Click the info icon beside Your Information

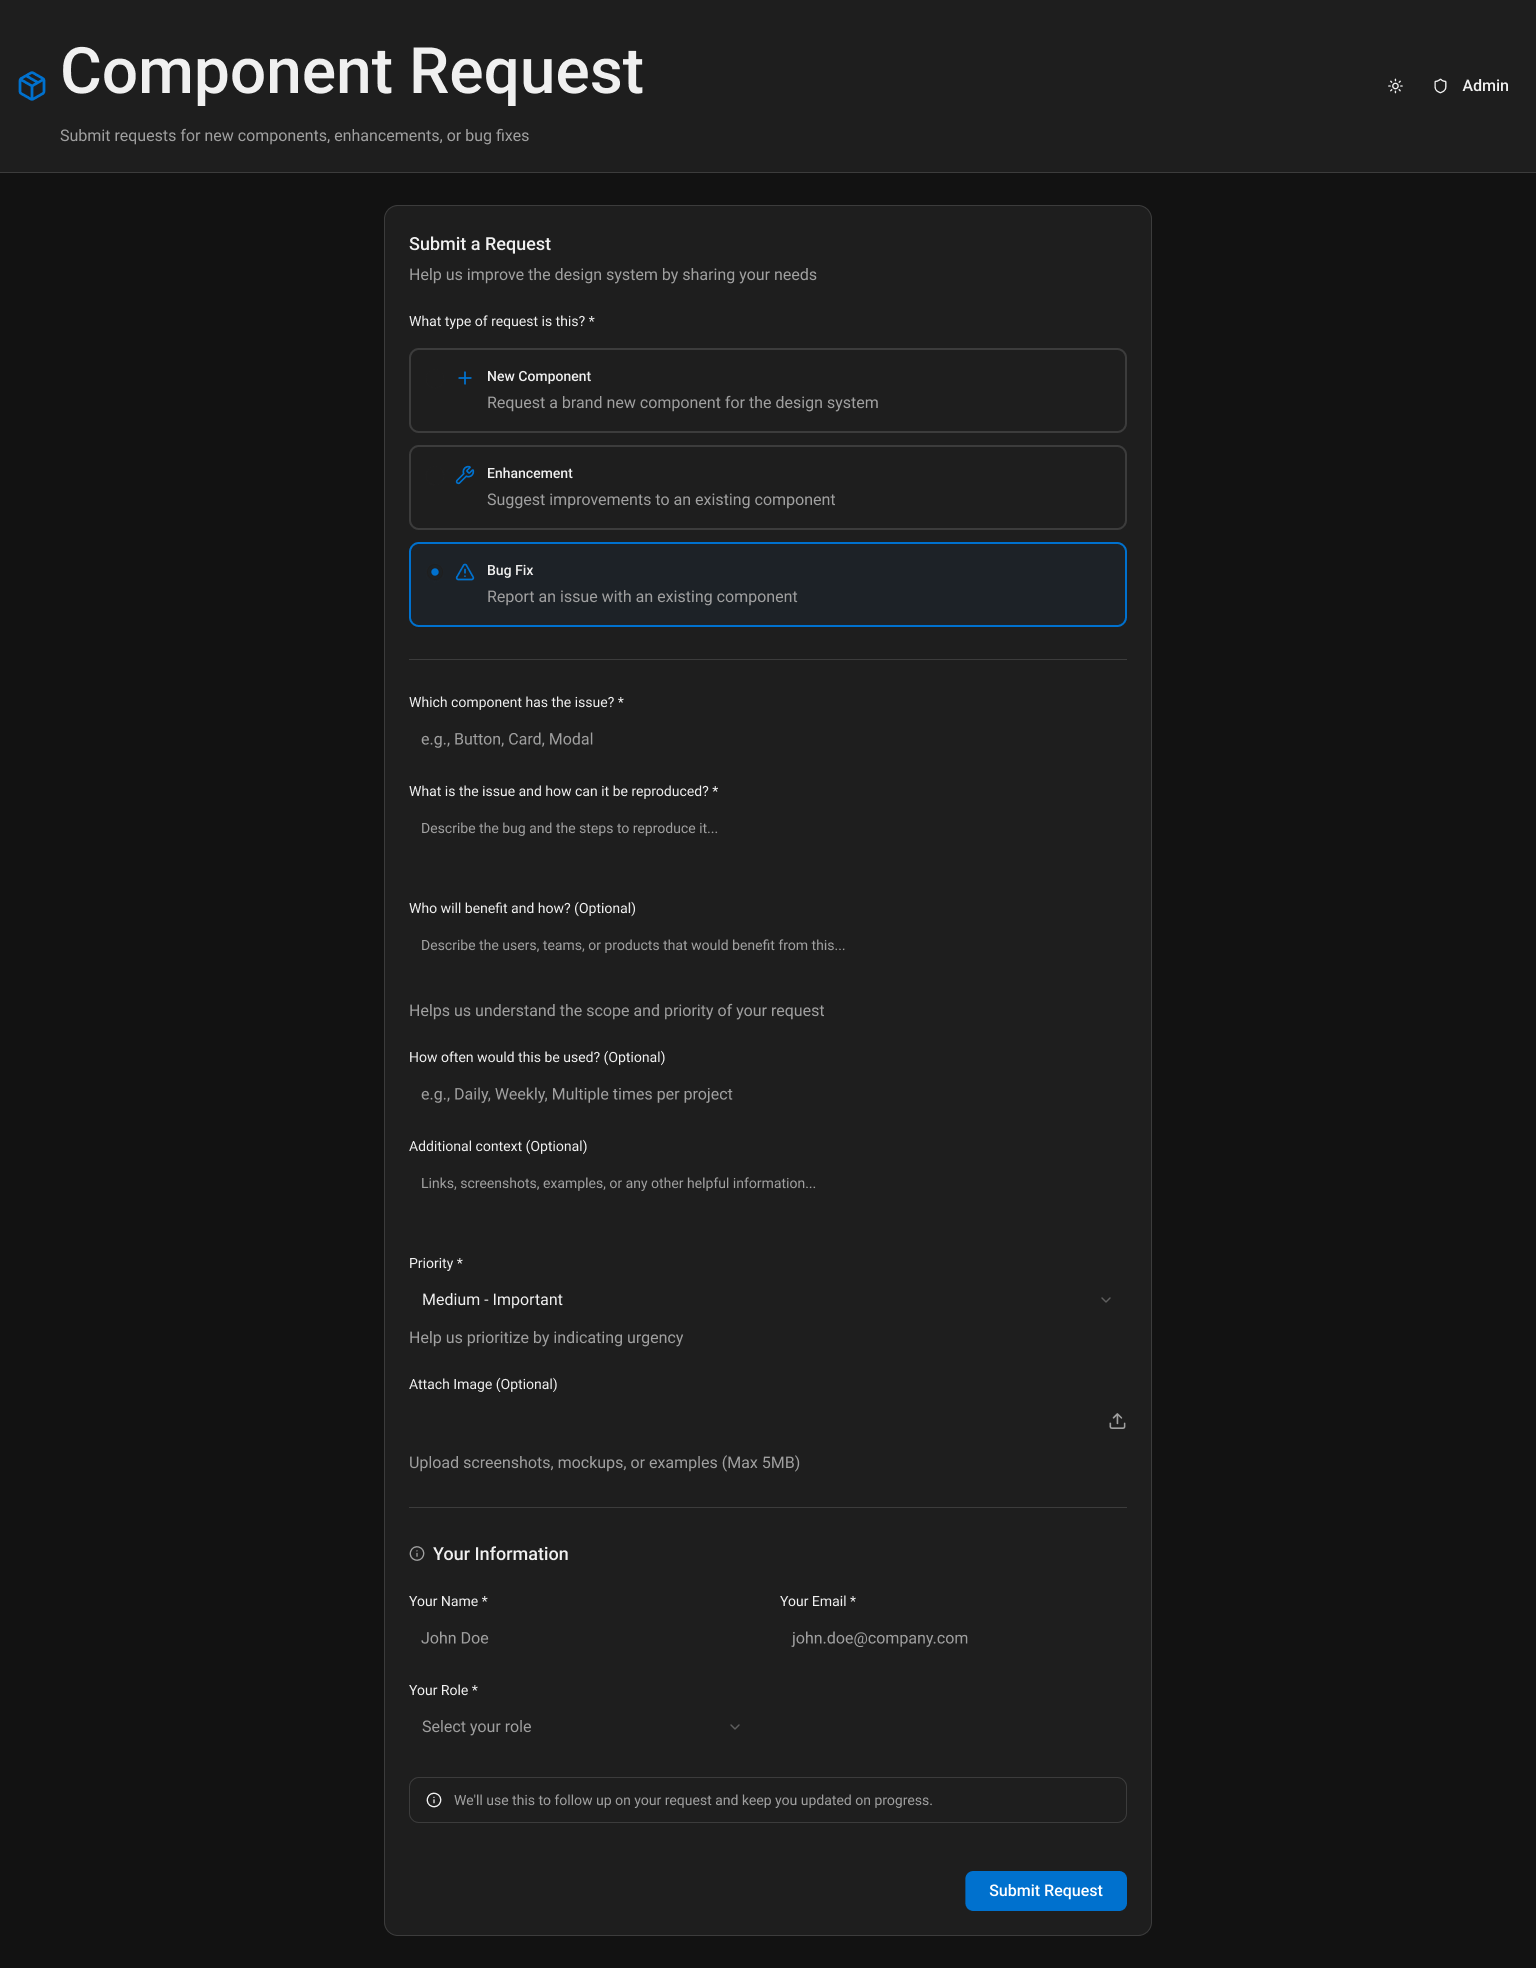pyautogui.click(x=415, y=1553)
